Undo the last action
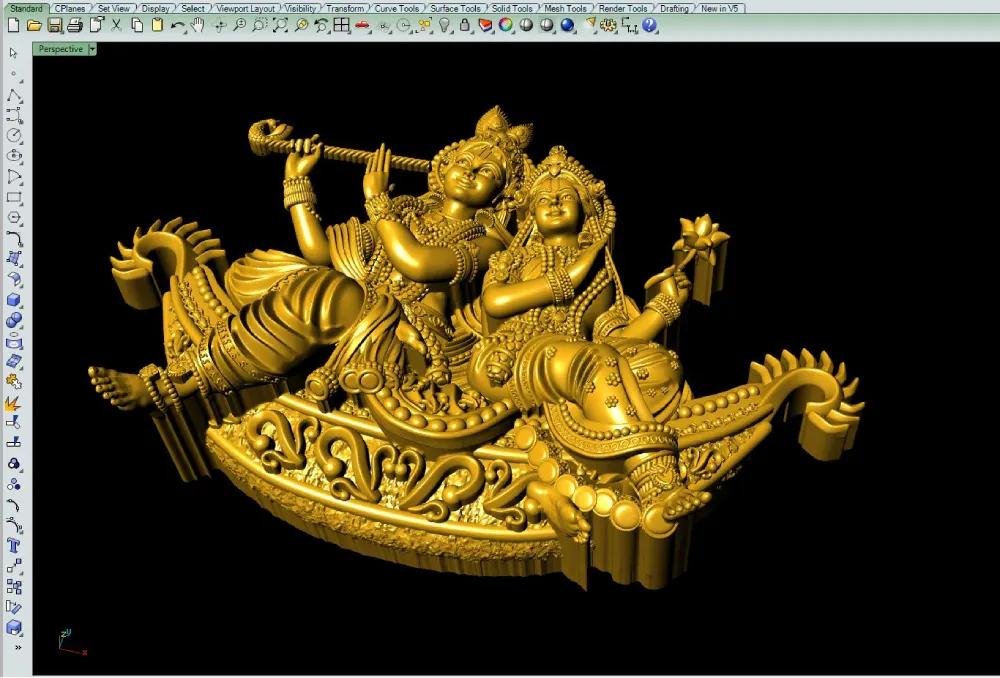Screen dimensions: 1000x678 178,26
